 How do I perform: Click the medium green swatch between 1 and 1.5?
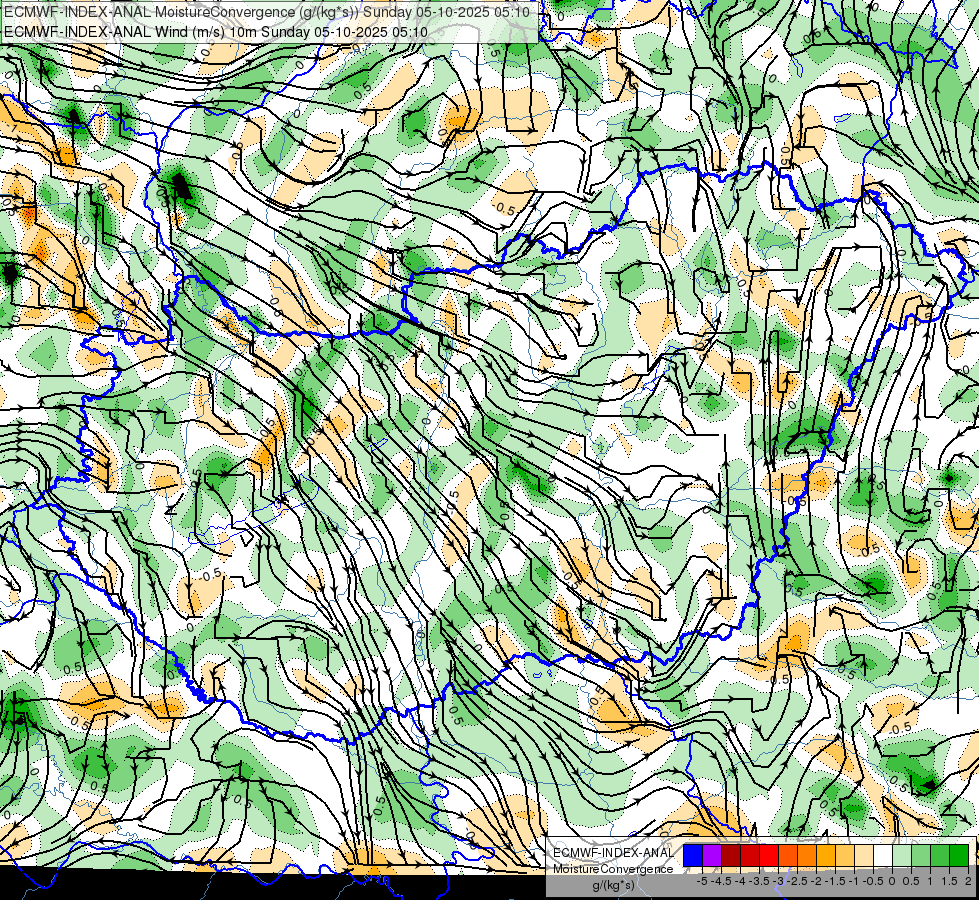pyautogui.click(x=940, y=856)
